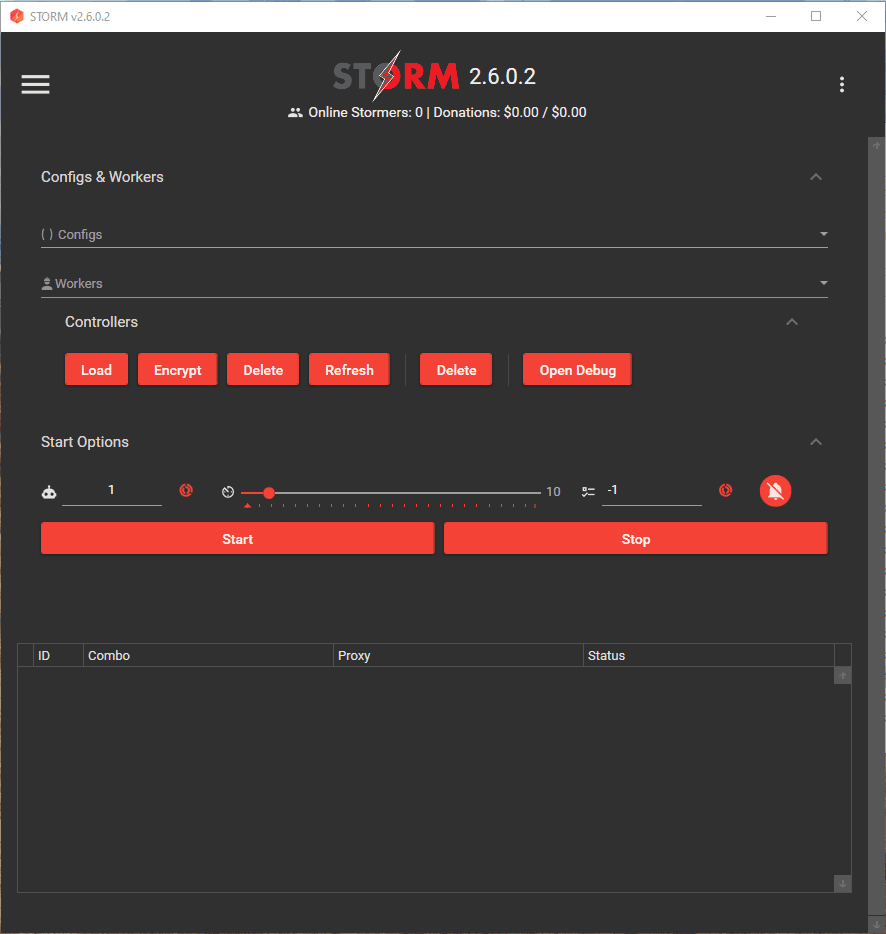
Task: Click the online stormers people icon
Action: [295, 113]
